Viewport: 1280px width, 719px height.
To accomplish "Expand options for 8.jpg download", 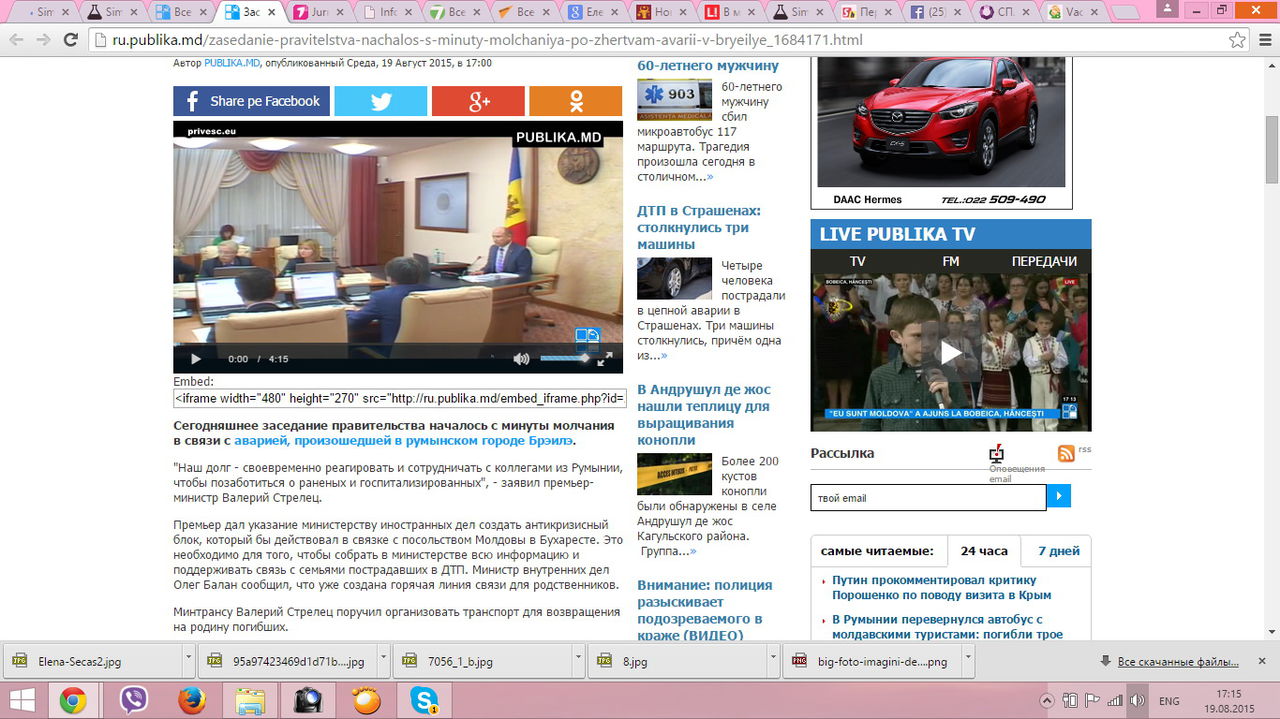I will (x=773, y=661).
